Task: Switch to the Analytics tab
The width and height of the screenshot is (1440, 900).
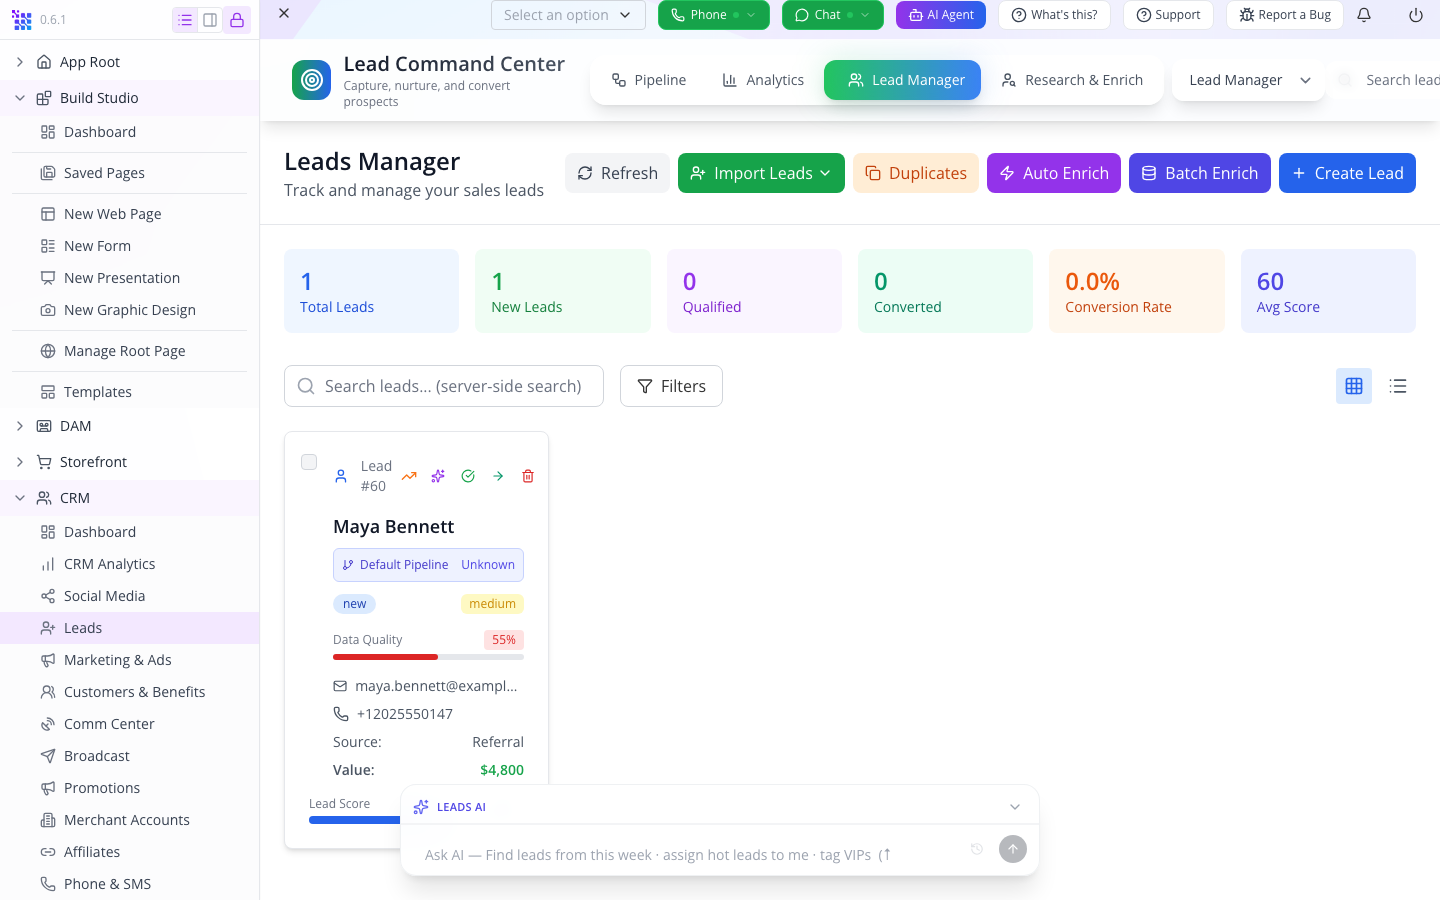Action: coord(763,80)
